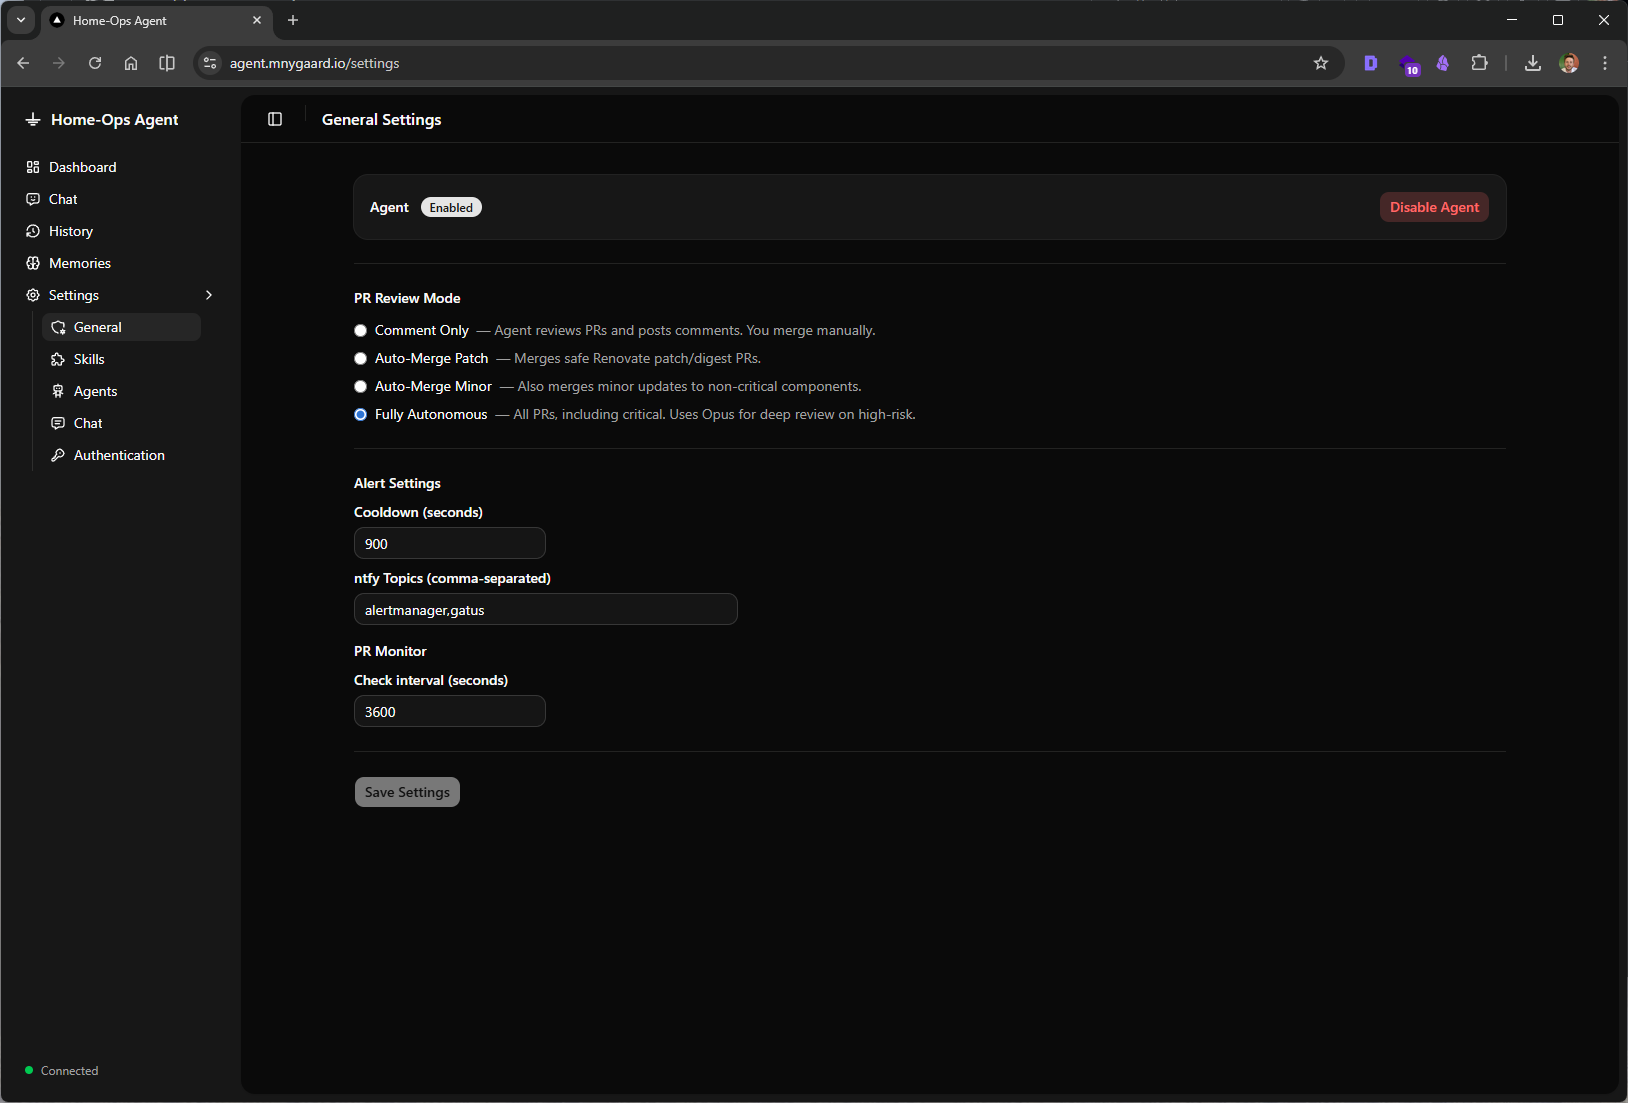
Task: Select the Home-Ops Agent browser tab
Action: coord(156,20)
